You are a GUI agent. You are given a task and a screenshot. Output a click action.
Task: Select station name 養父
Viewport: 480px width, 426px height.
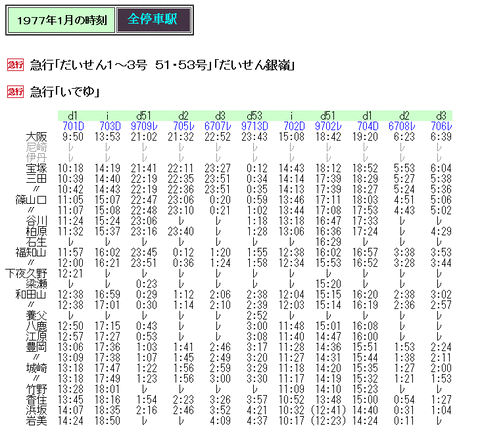click(36, 316)
